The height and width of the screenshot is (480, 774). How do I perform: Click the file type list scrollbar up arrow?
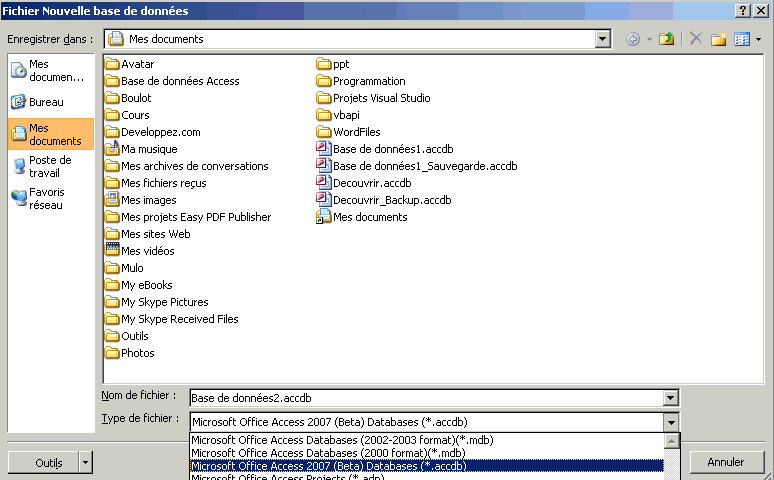(x=671, y=440)
